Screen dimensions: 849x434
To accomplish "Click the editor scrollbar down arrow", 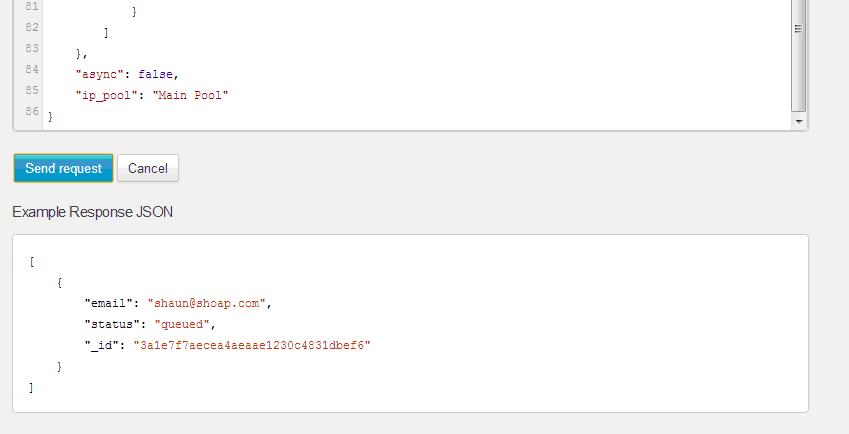I will click(x=799, y=122).
